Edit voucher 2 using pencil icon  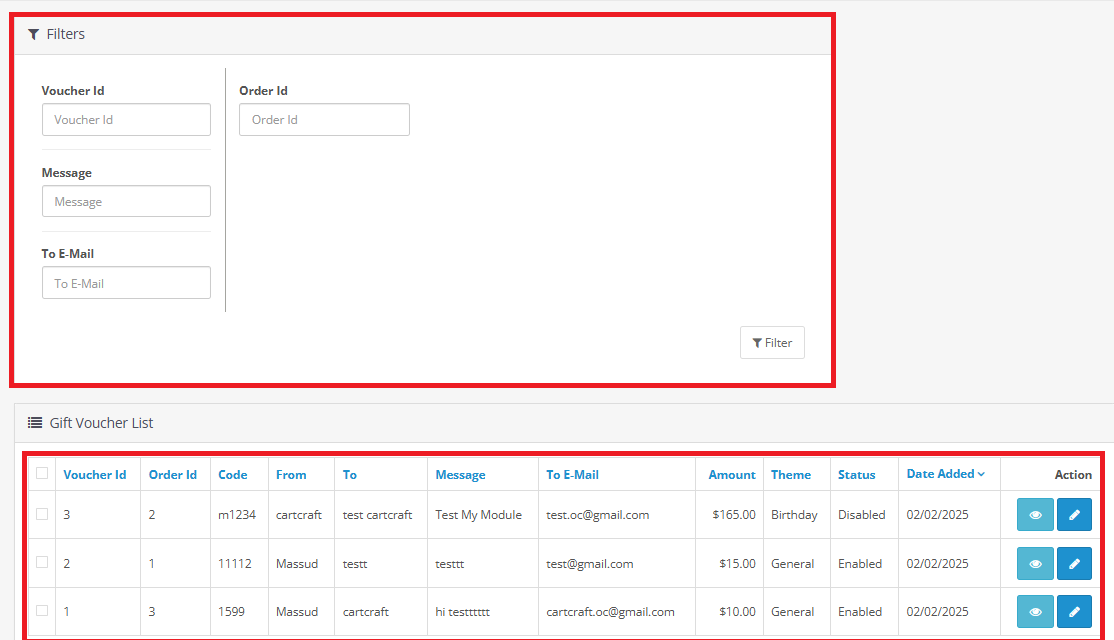point(1074,564)
